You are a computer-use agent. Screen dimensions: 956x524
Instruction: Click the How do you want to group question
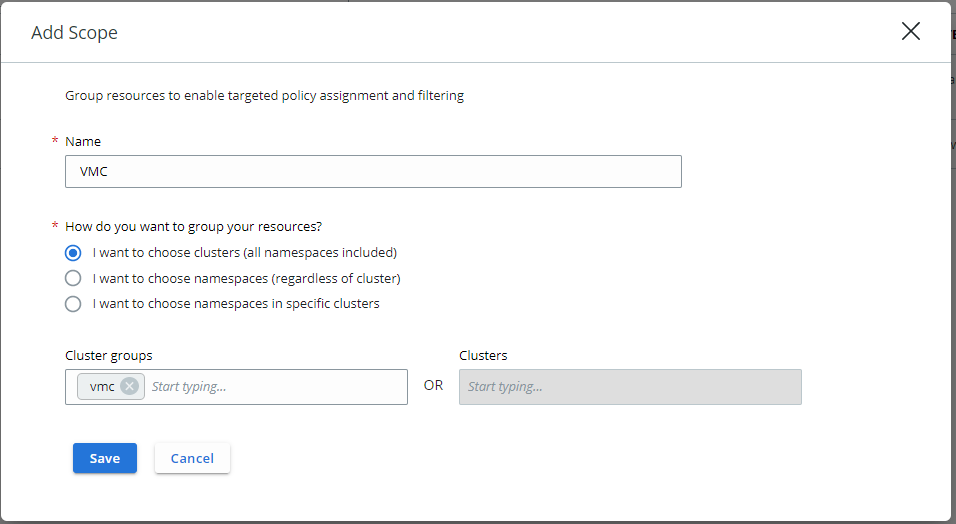point(193,226)
